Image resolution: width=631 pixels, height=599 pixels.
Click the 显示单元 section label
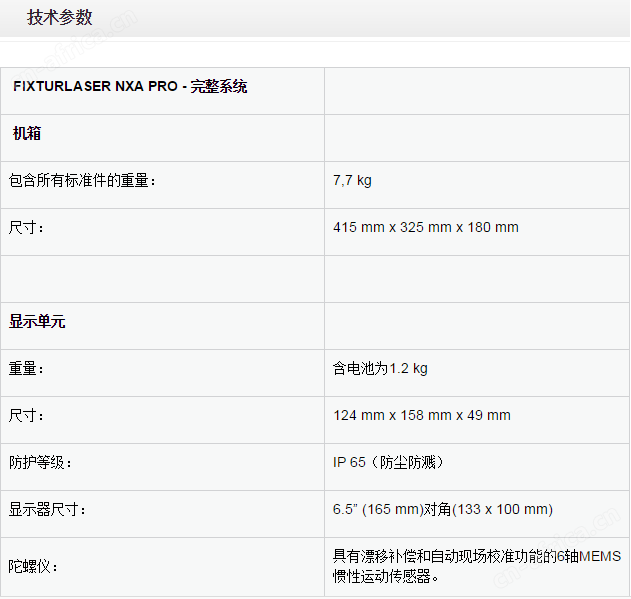(37, 322)
